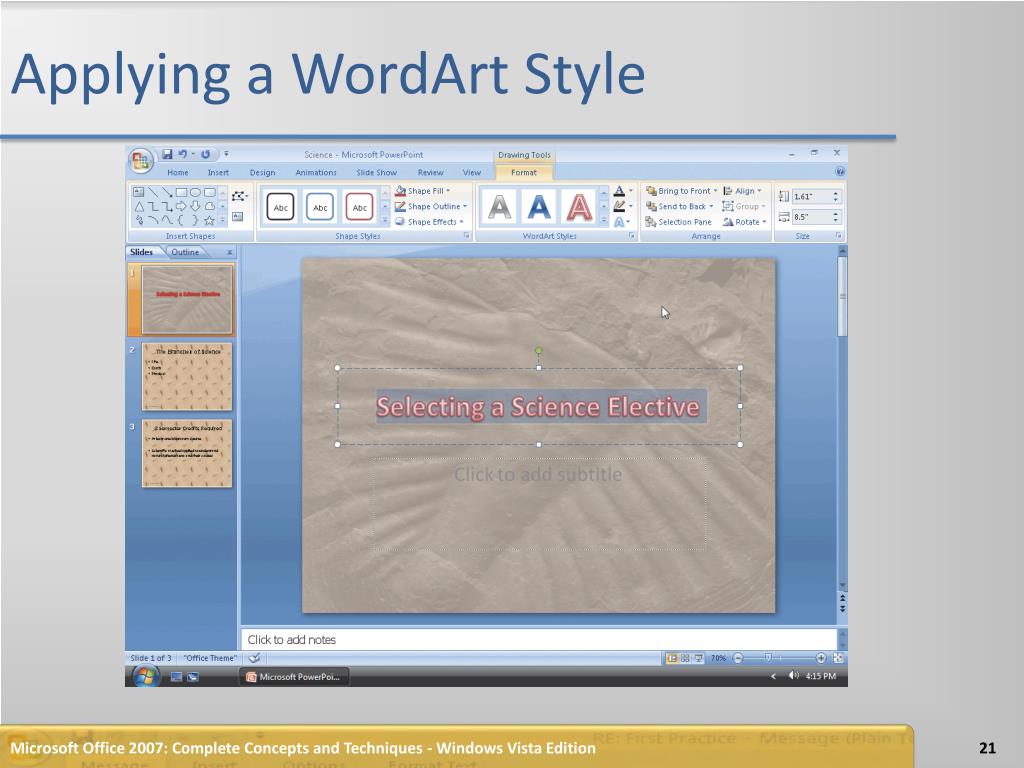Open the Insert ribbon tab
The image size is (1024, 768).
(218, 172)
